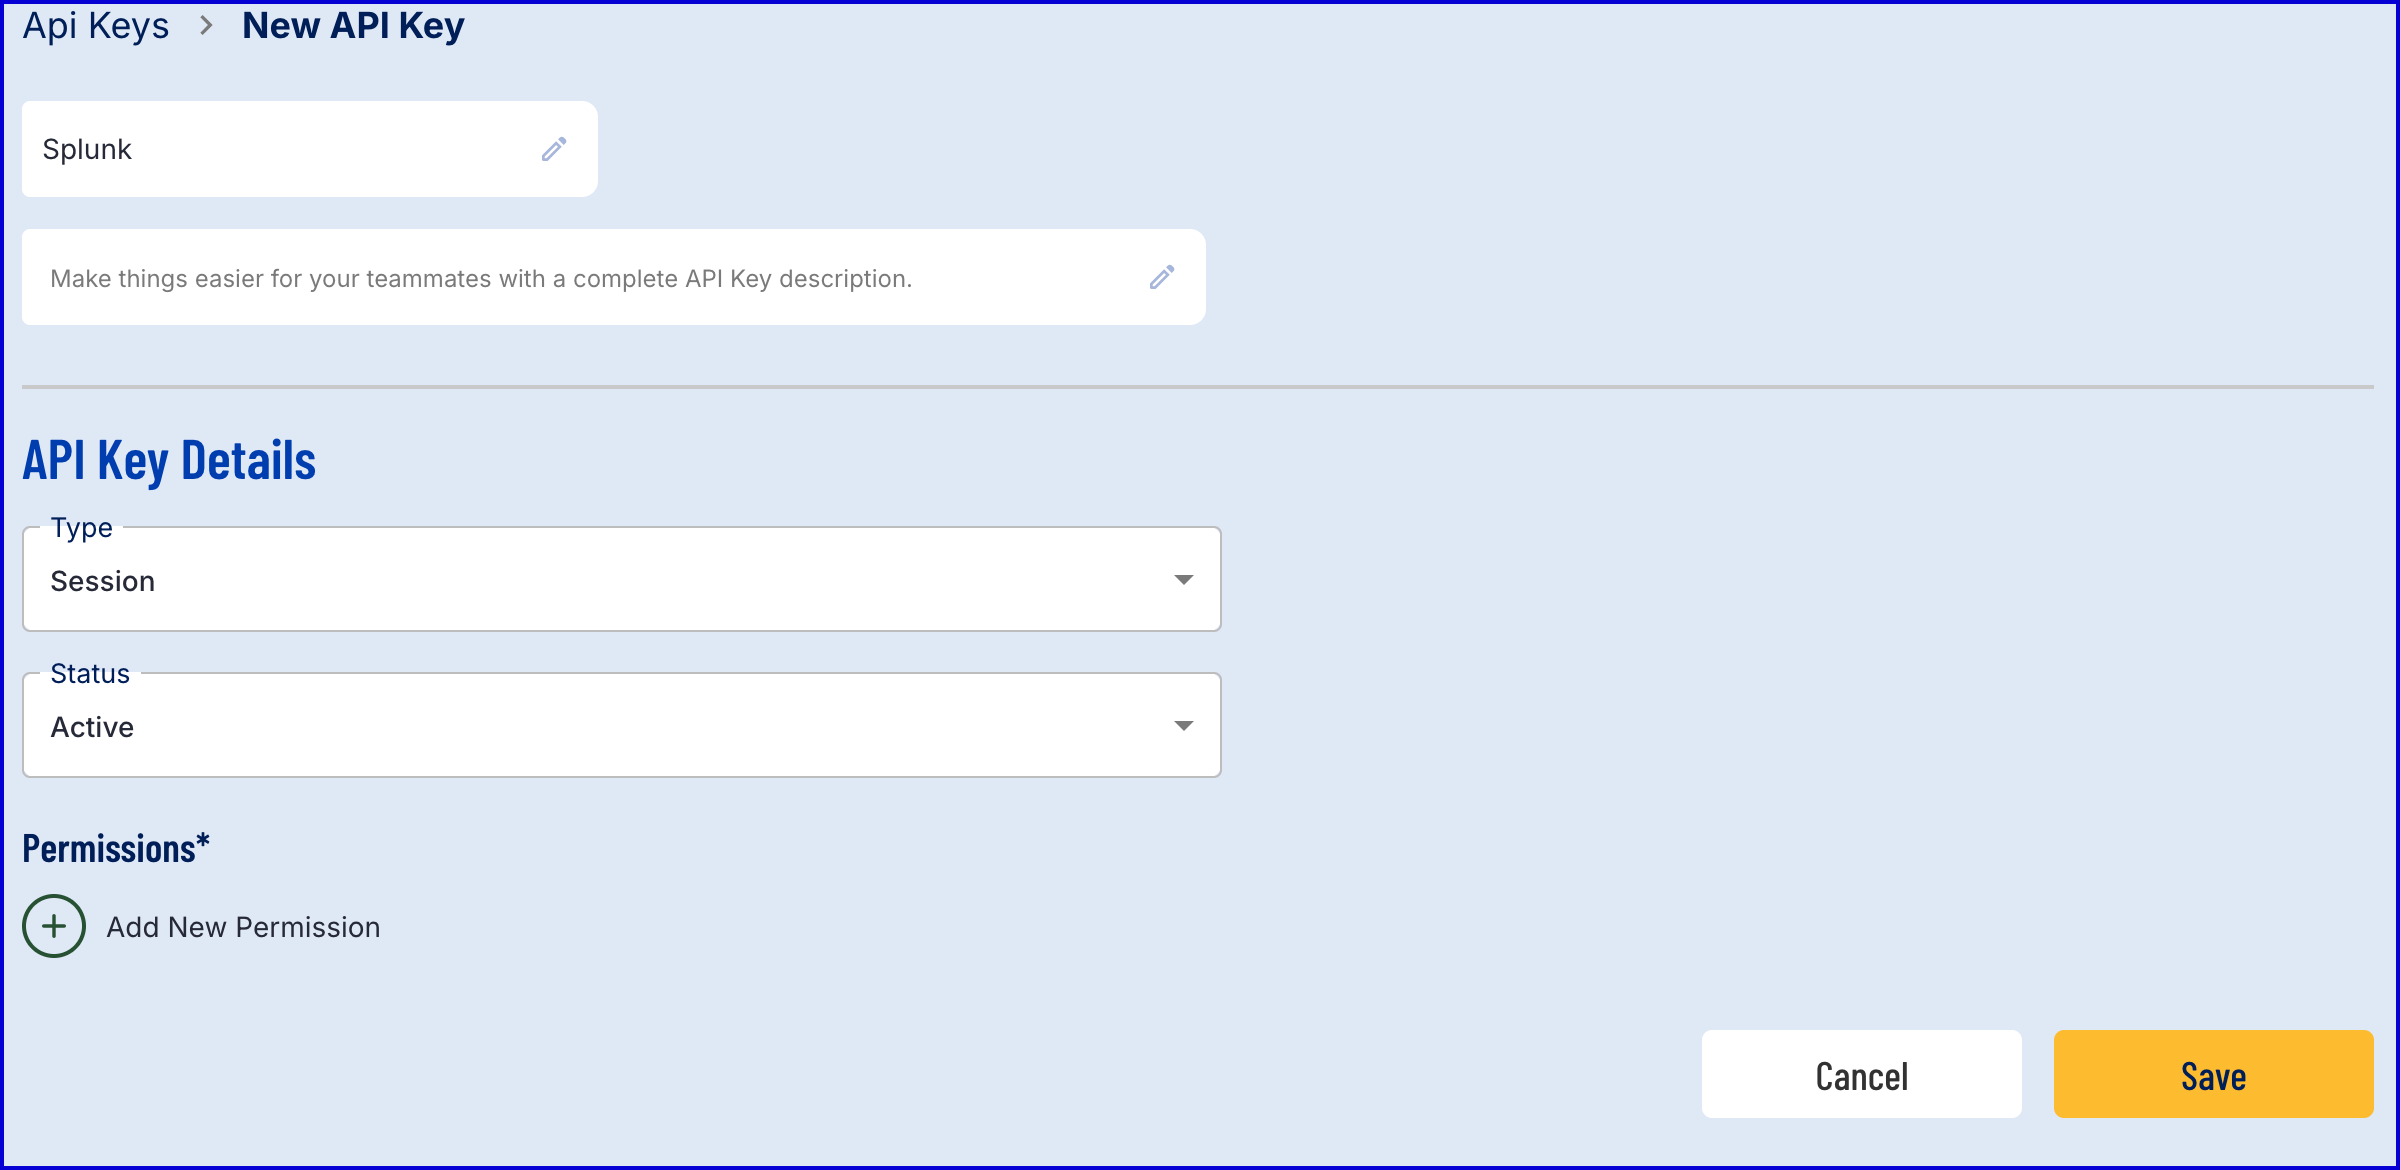
Task: Click the Type field label
Action: pos(82,527)
